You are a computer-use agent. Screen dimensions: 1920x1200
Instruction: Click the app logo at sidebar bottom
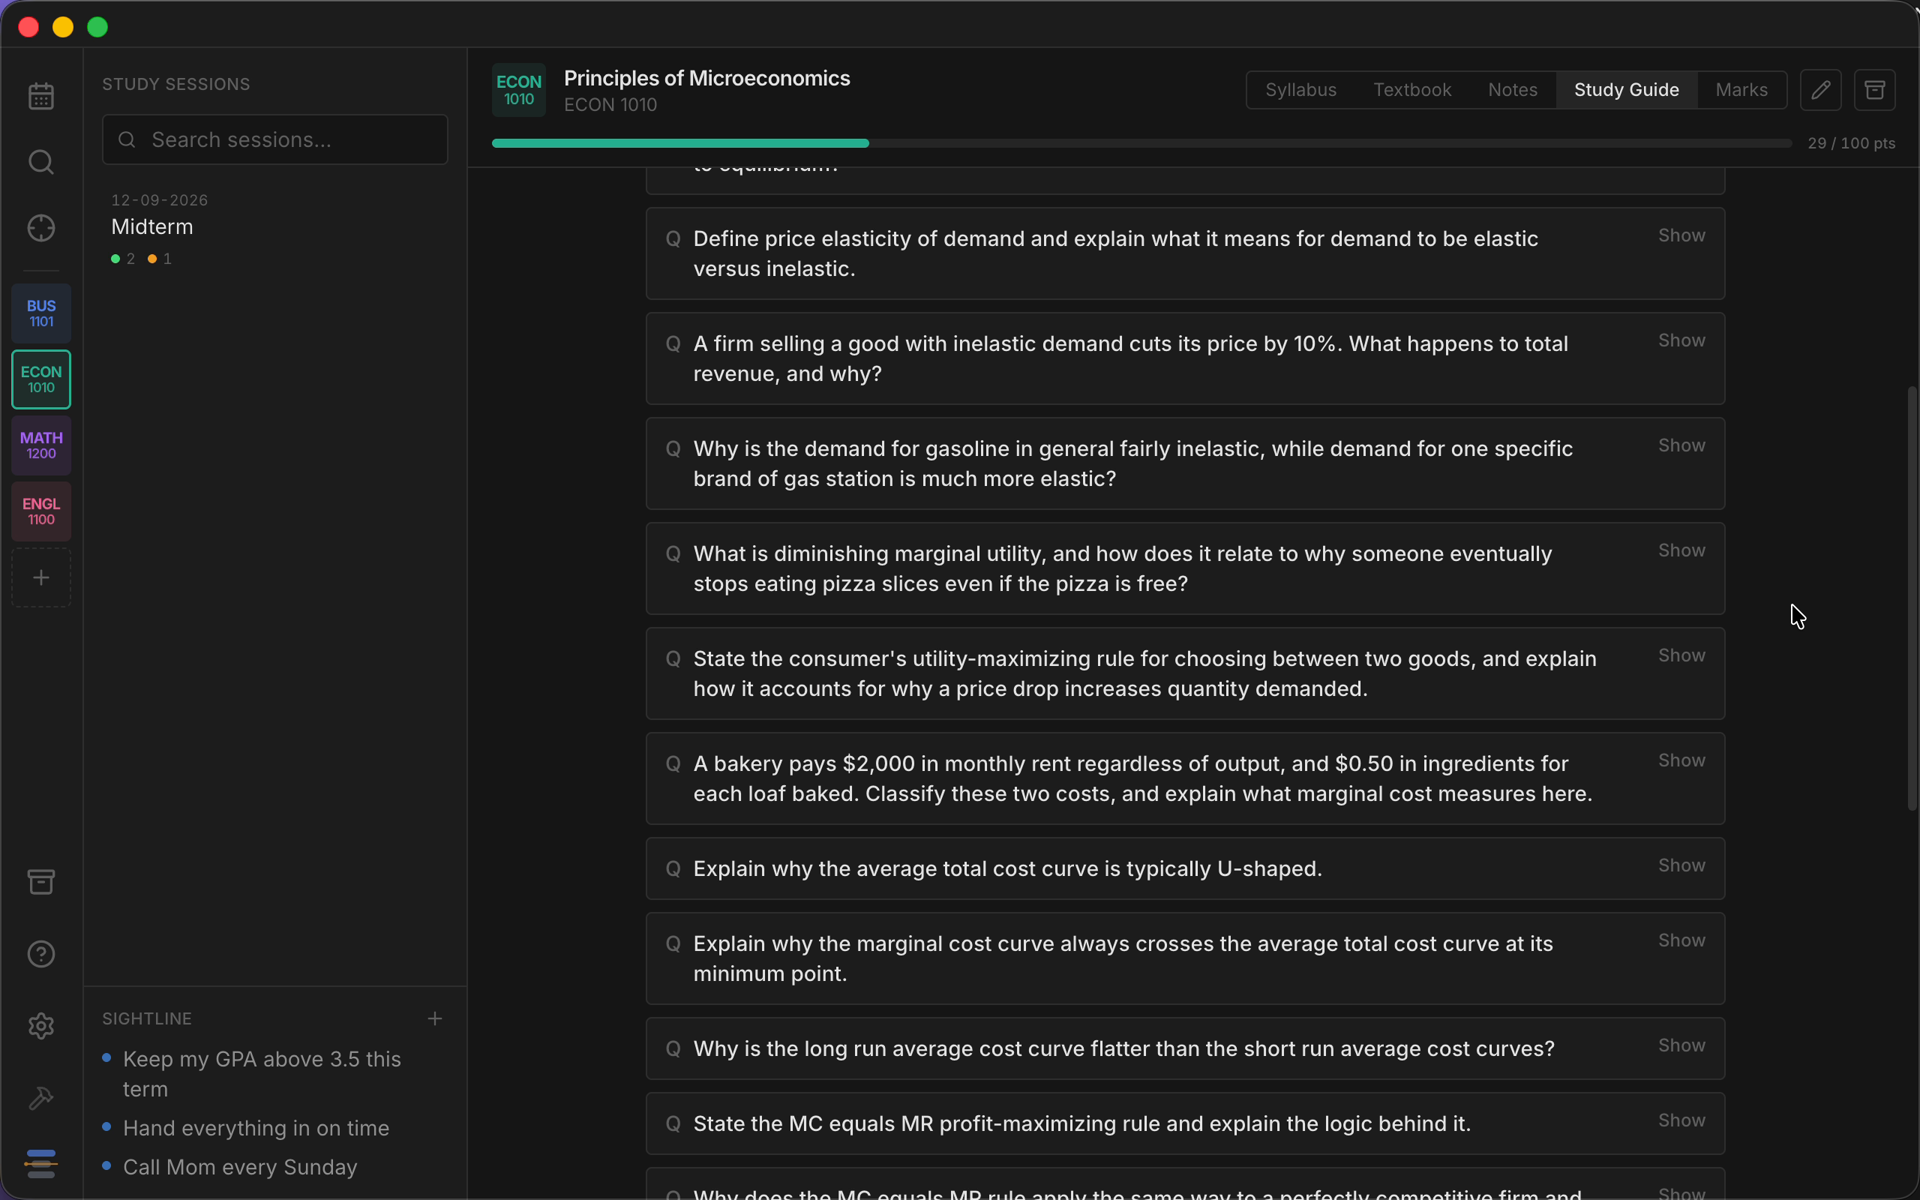tap(41, 1163)
